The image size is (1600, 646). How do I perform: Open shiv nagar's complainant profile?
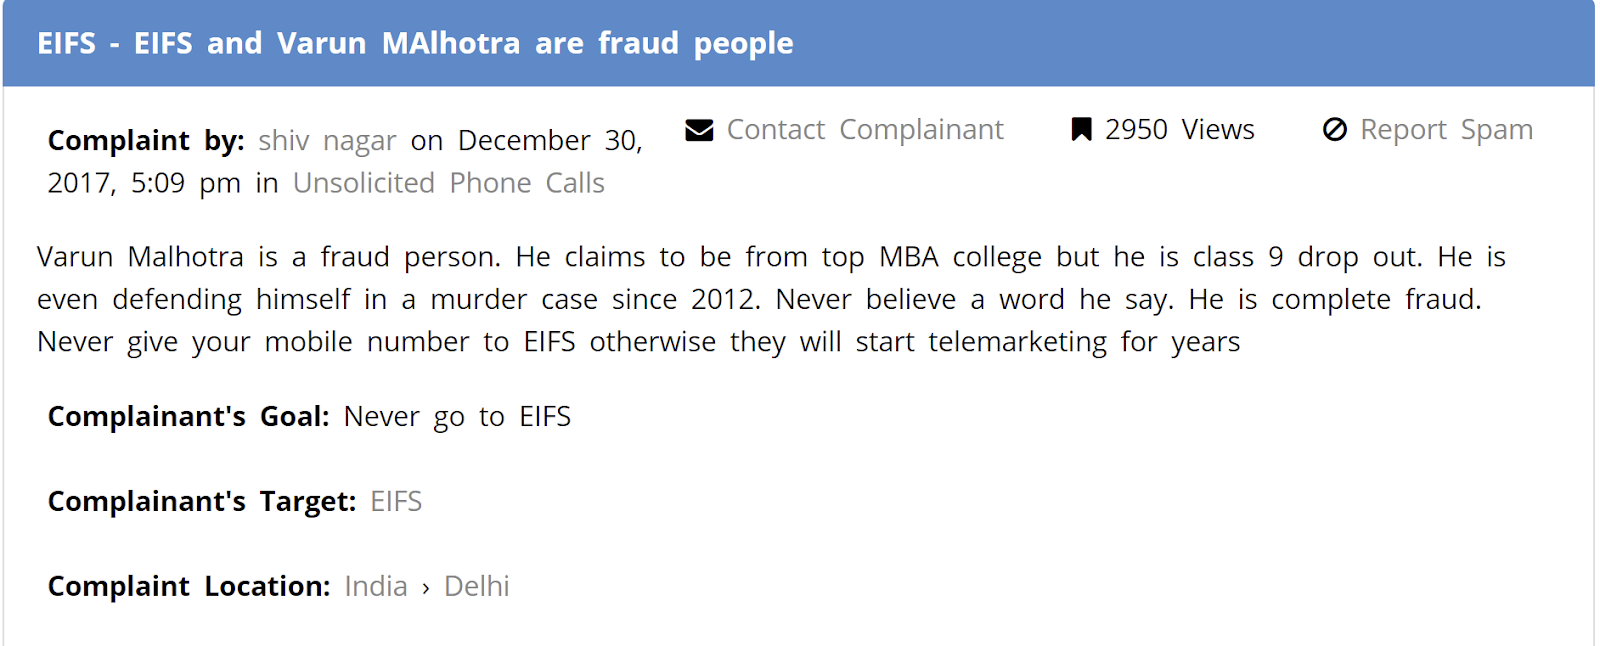(x=327, y=141)
